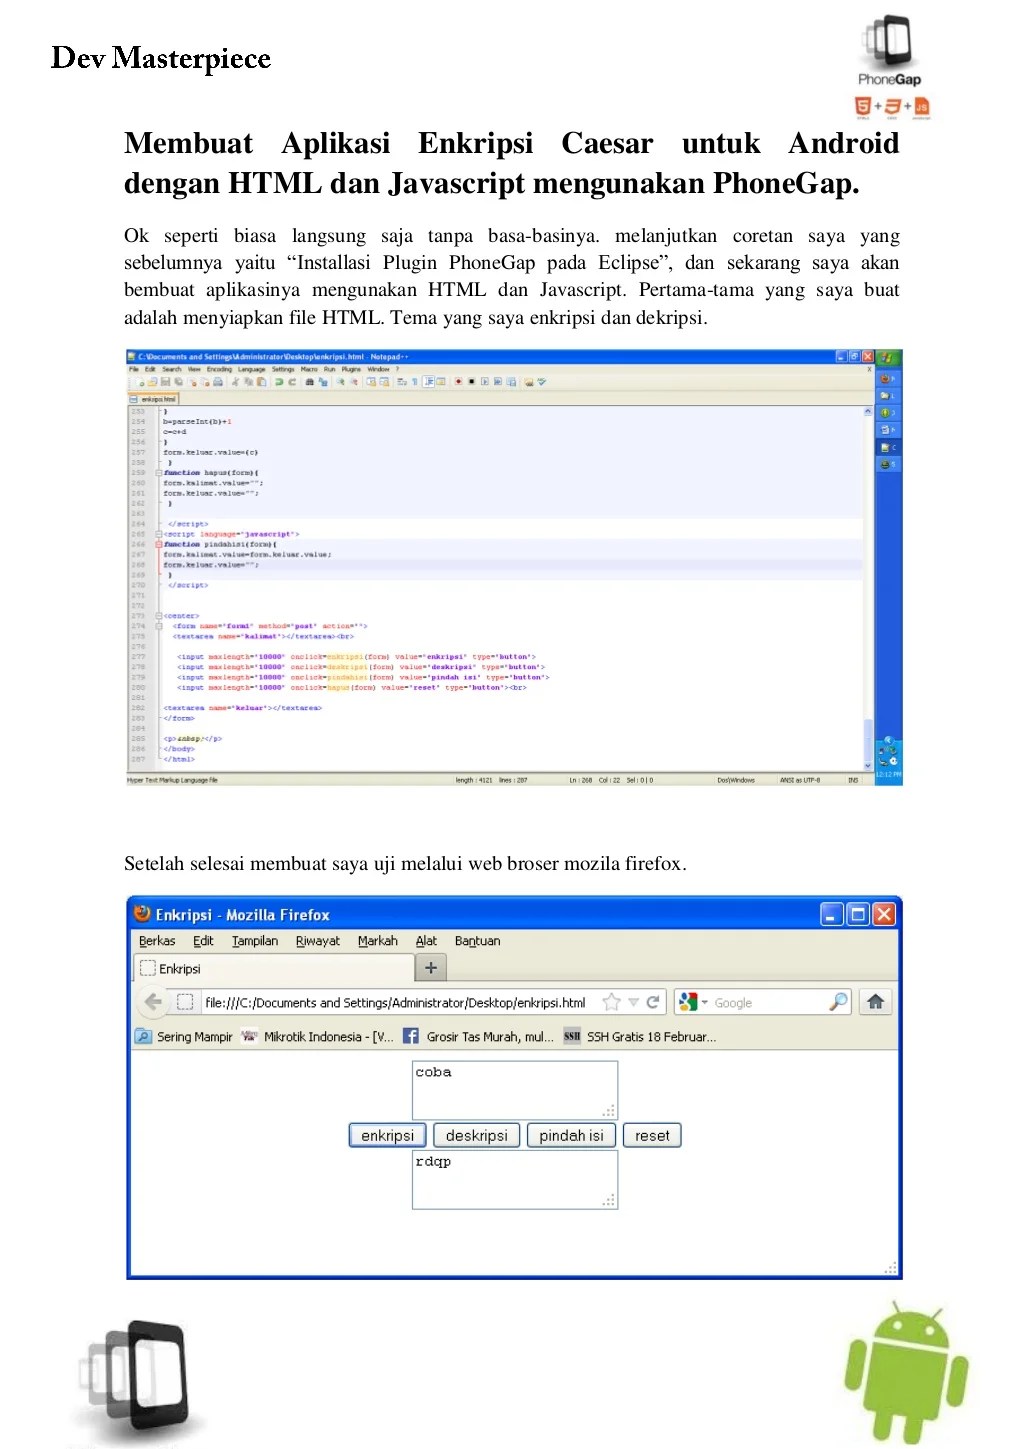This screenshot has height=1449, width=1024.
Task: Click the deskripsi button
Action: pyautogui.click(x=476, y=1135)
